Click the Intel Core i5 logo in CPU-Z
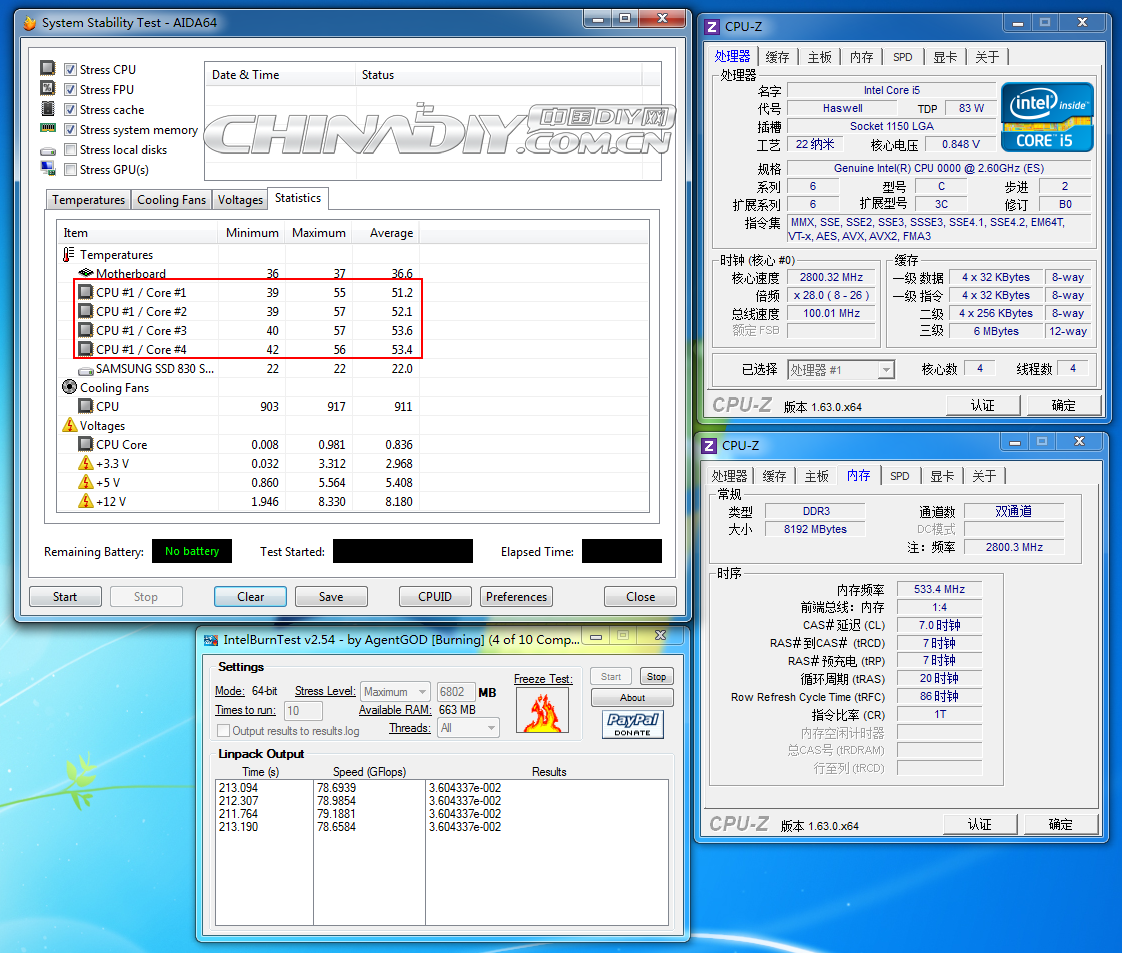The height and width of the screenshot is (953, 1122). (x=1046, y=115)
